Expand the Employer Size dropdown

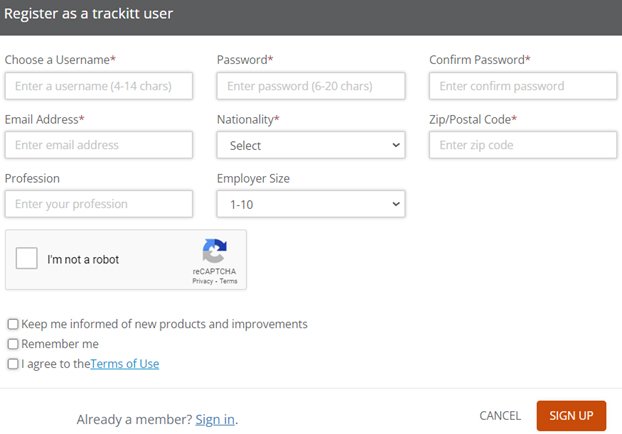tap(311, 204)
